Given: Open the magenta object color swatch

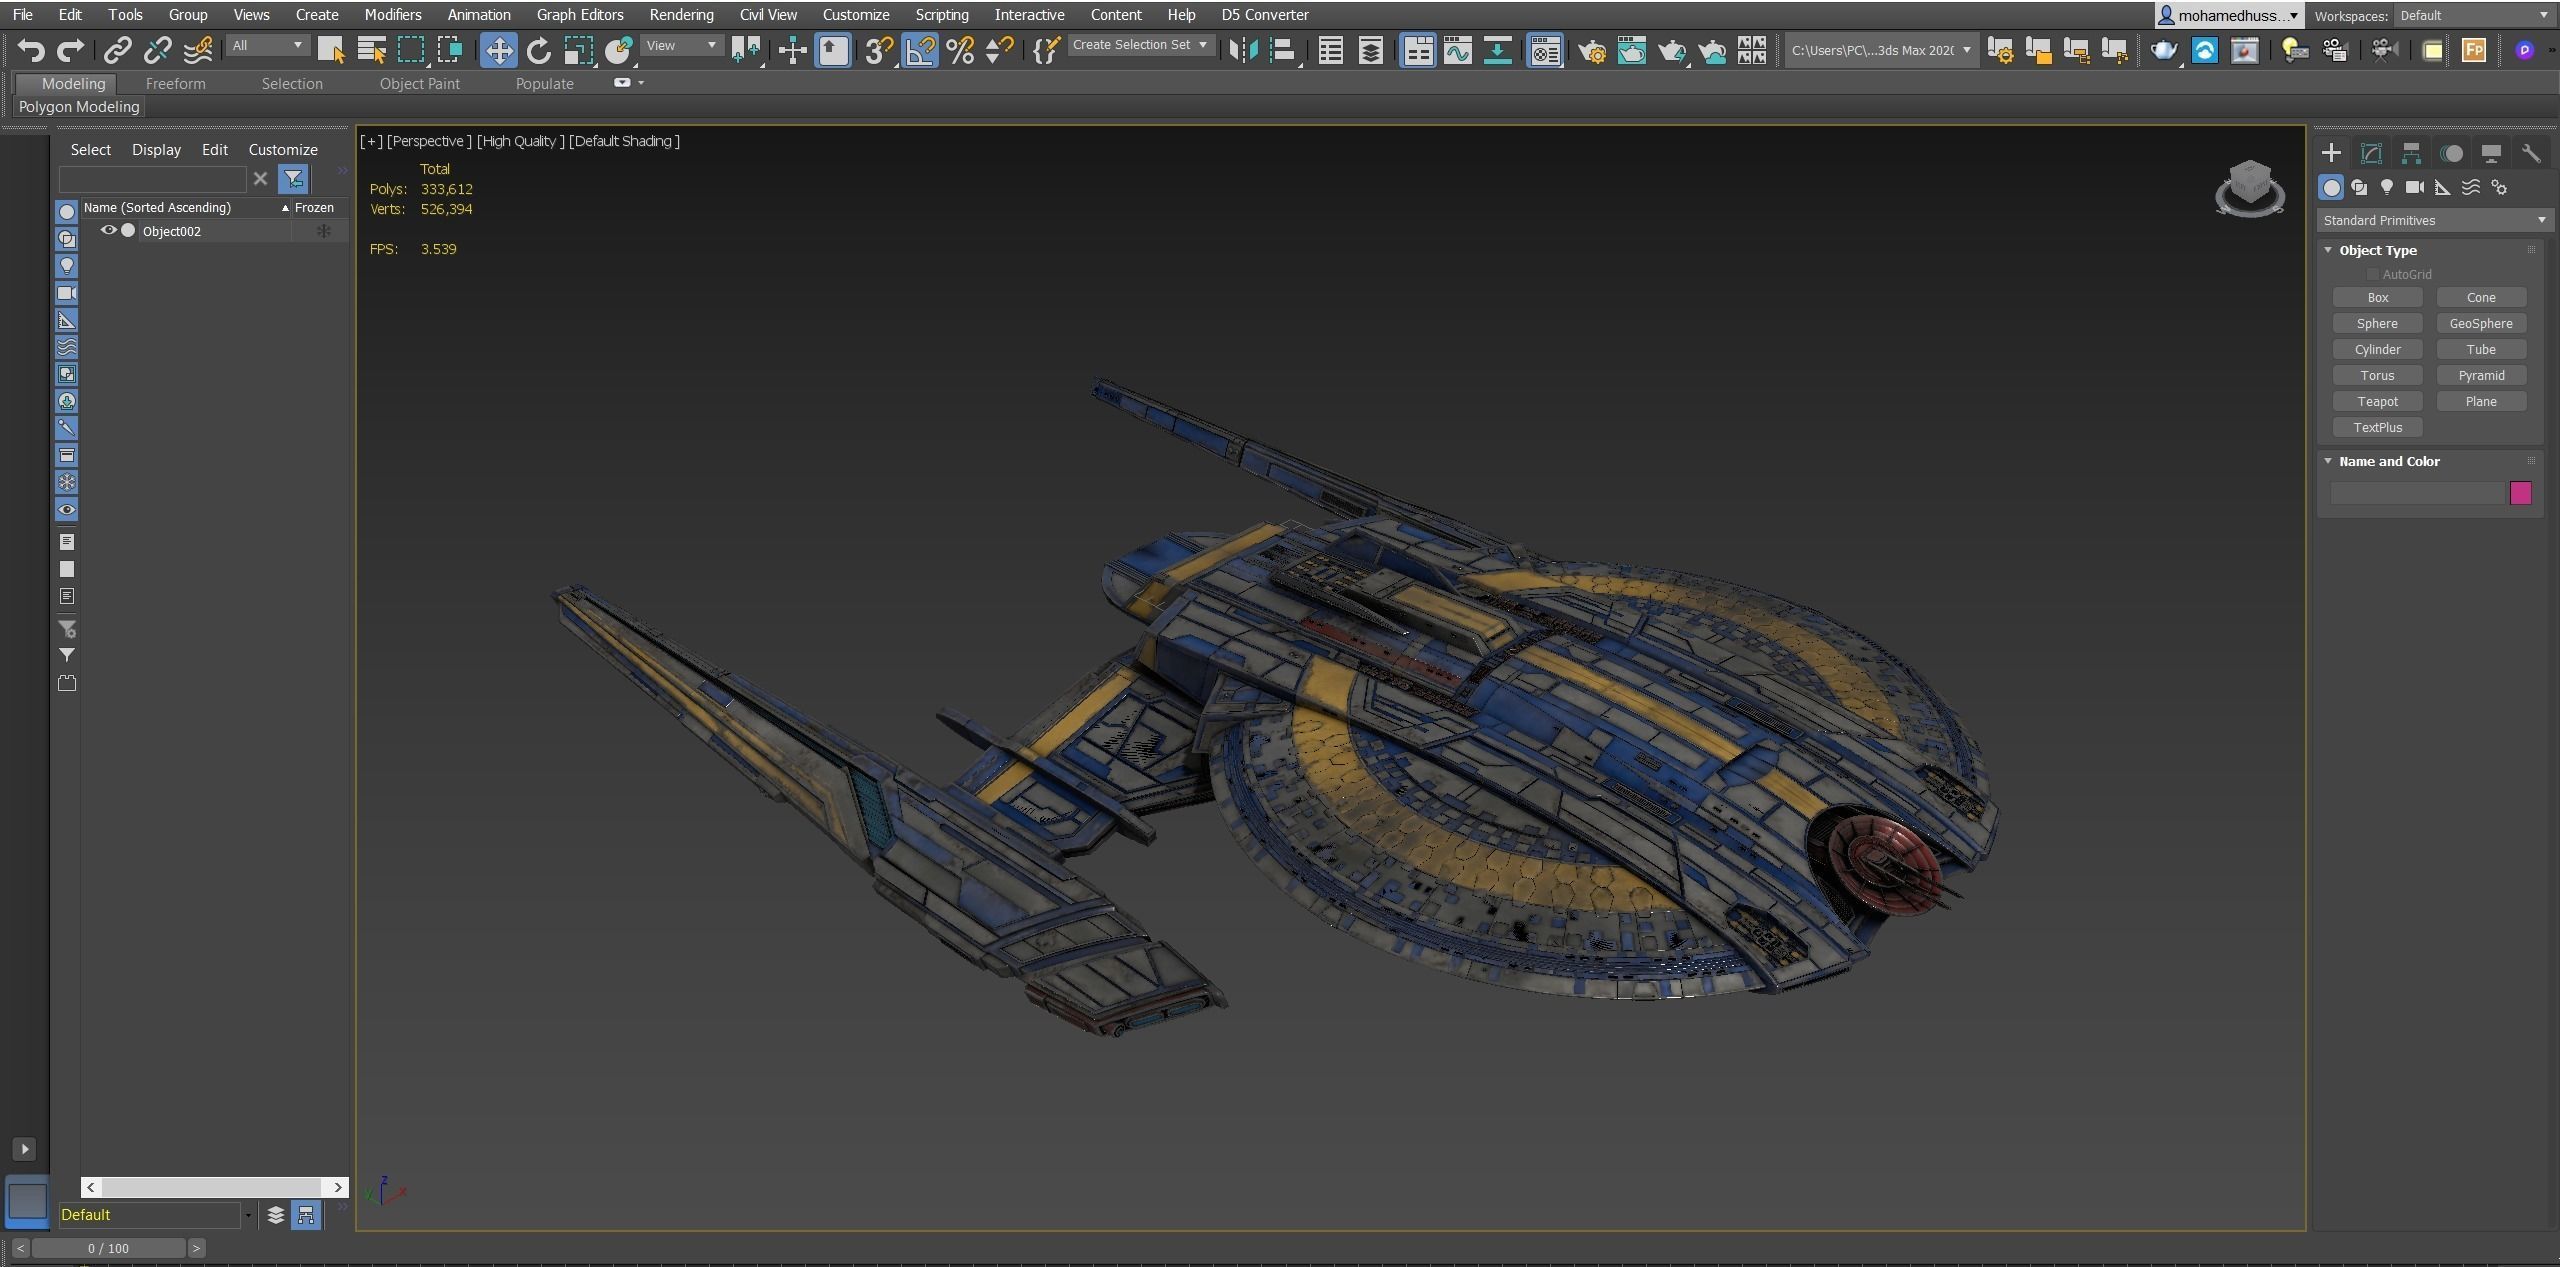Looking at the screenshot, I should pyautogui.click(x=2520, y=493).
